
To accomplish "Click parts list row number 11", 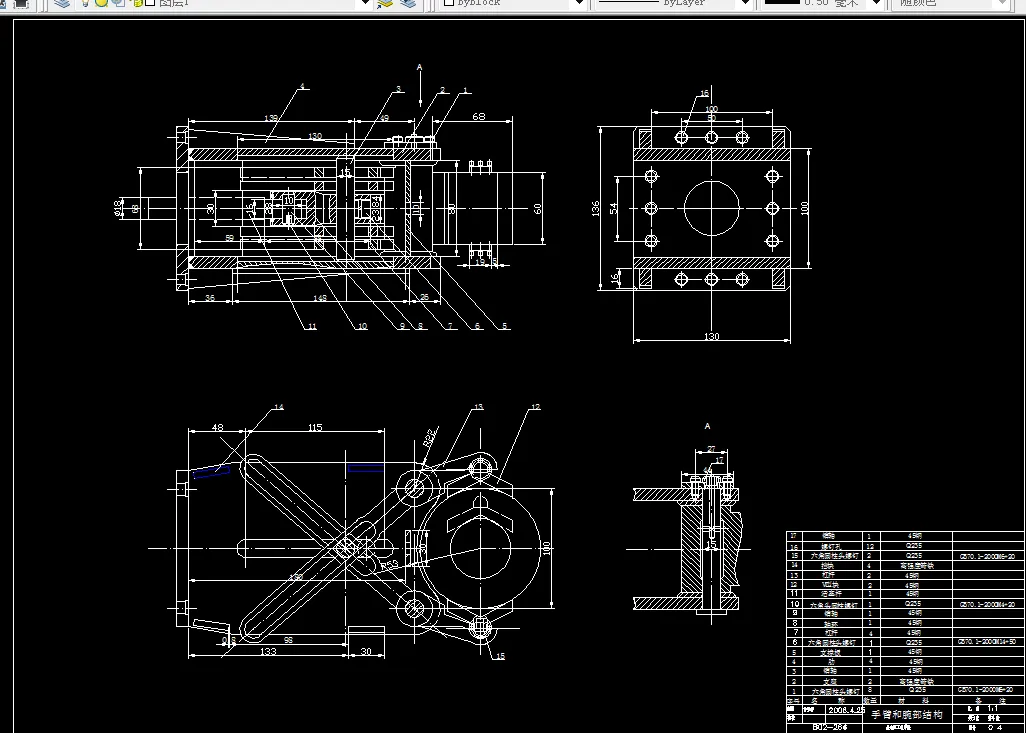I will tap(794, 594).
